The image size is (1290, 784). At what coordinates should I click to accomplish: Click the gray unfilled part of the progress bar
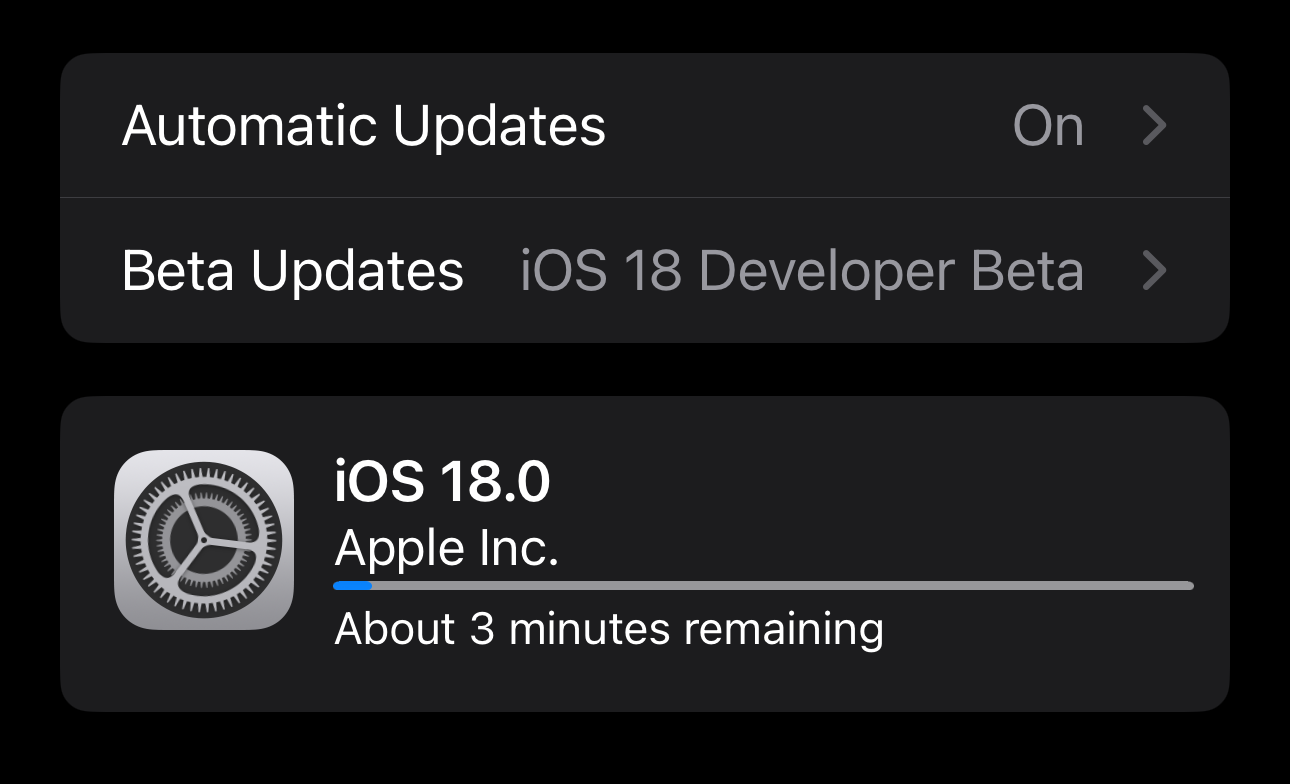coord(780,586)
